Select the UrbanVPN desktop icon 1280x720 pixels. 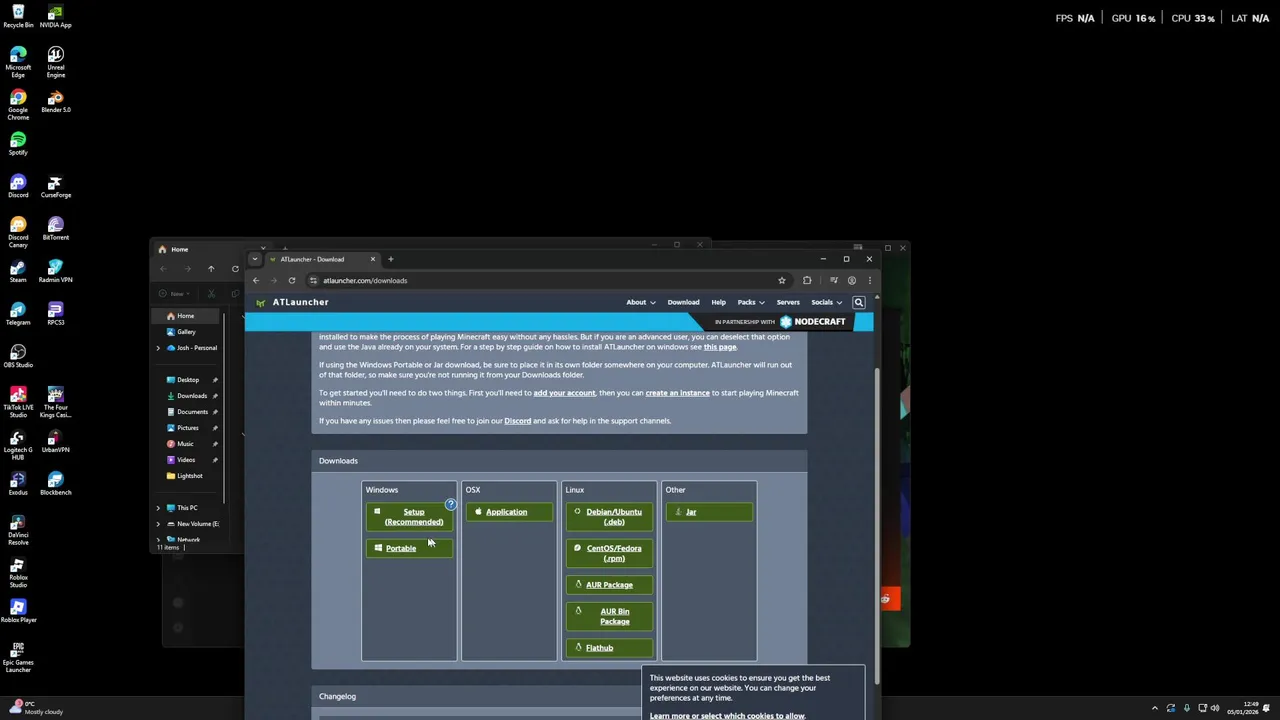55,442
